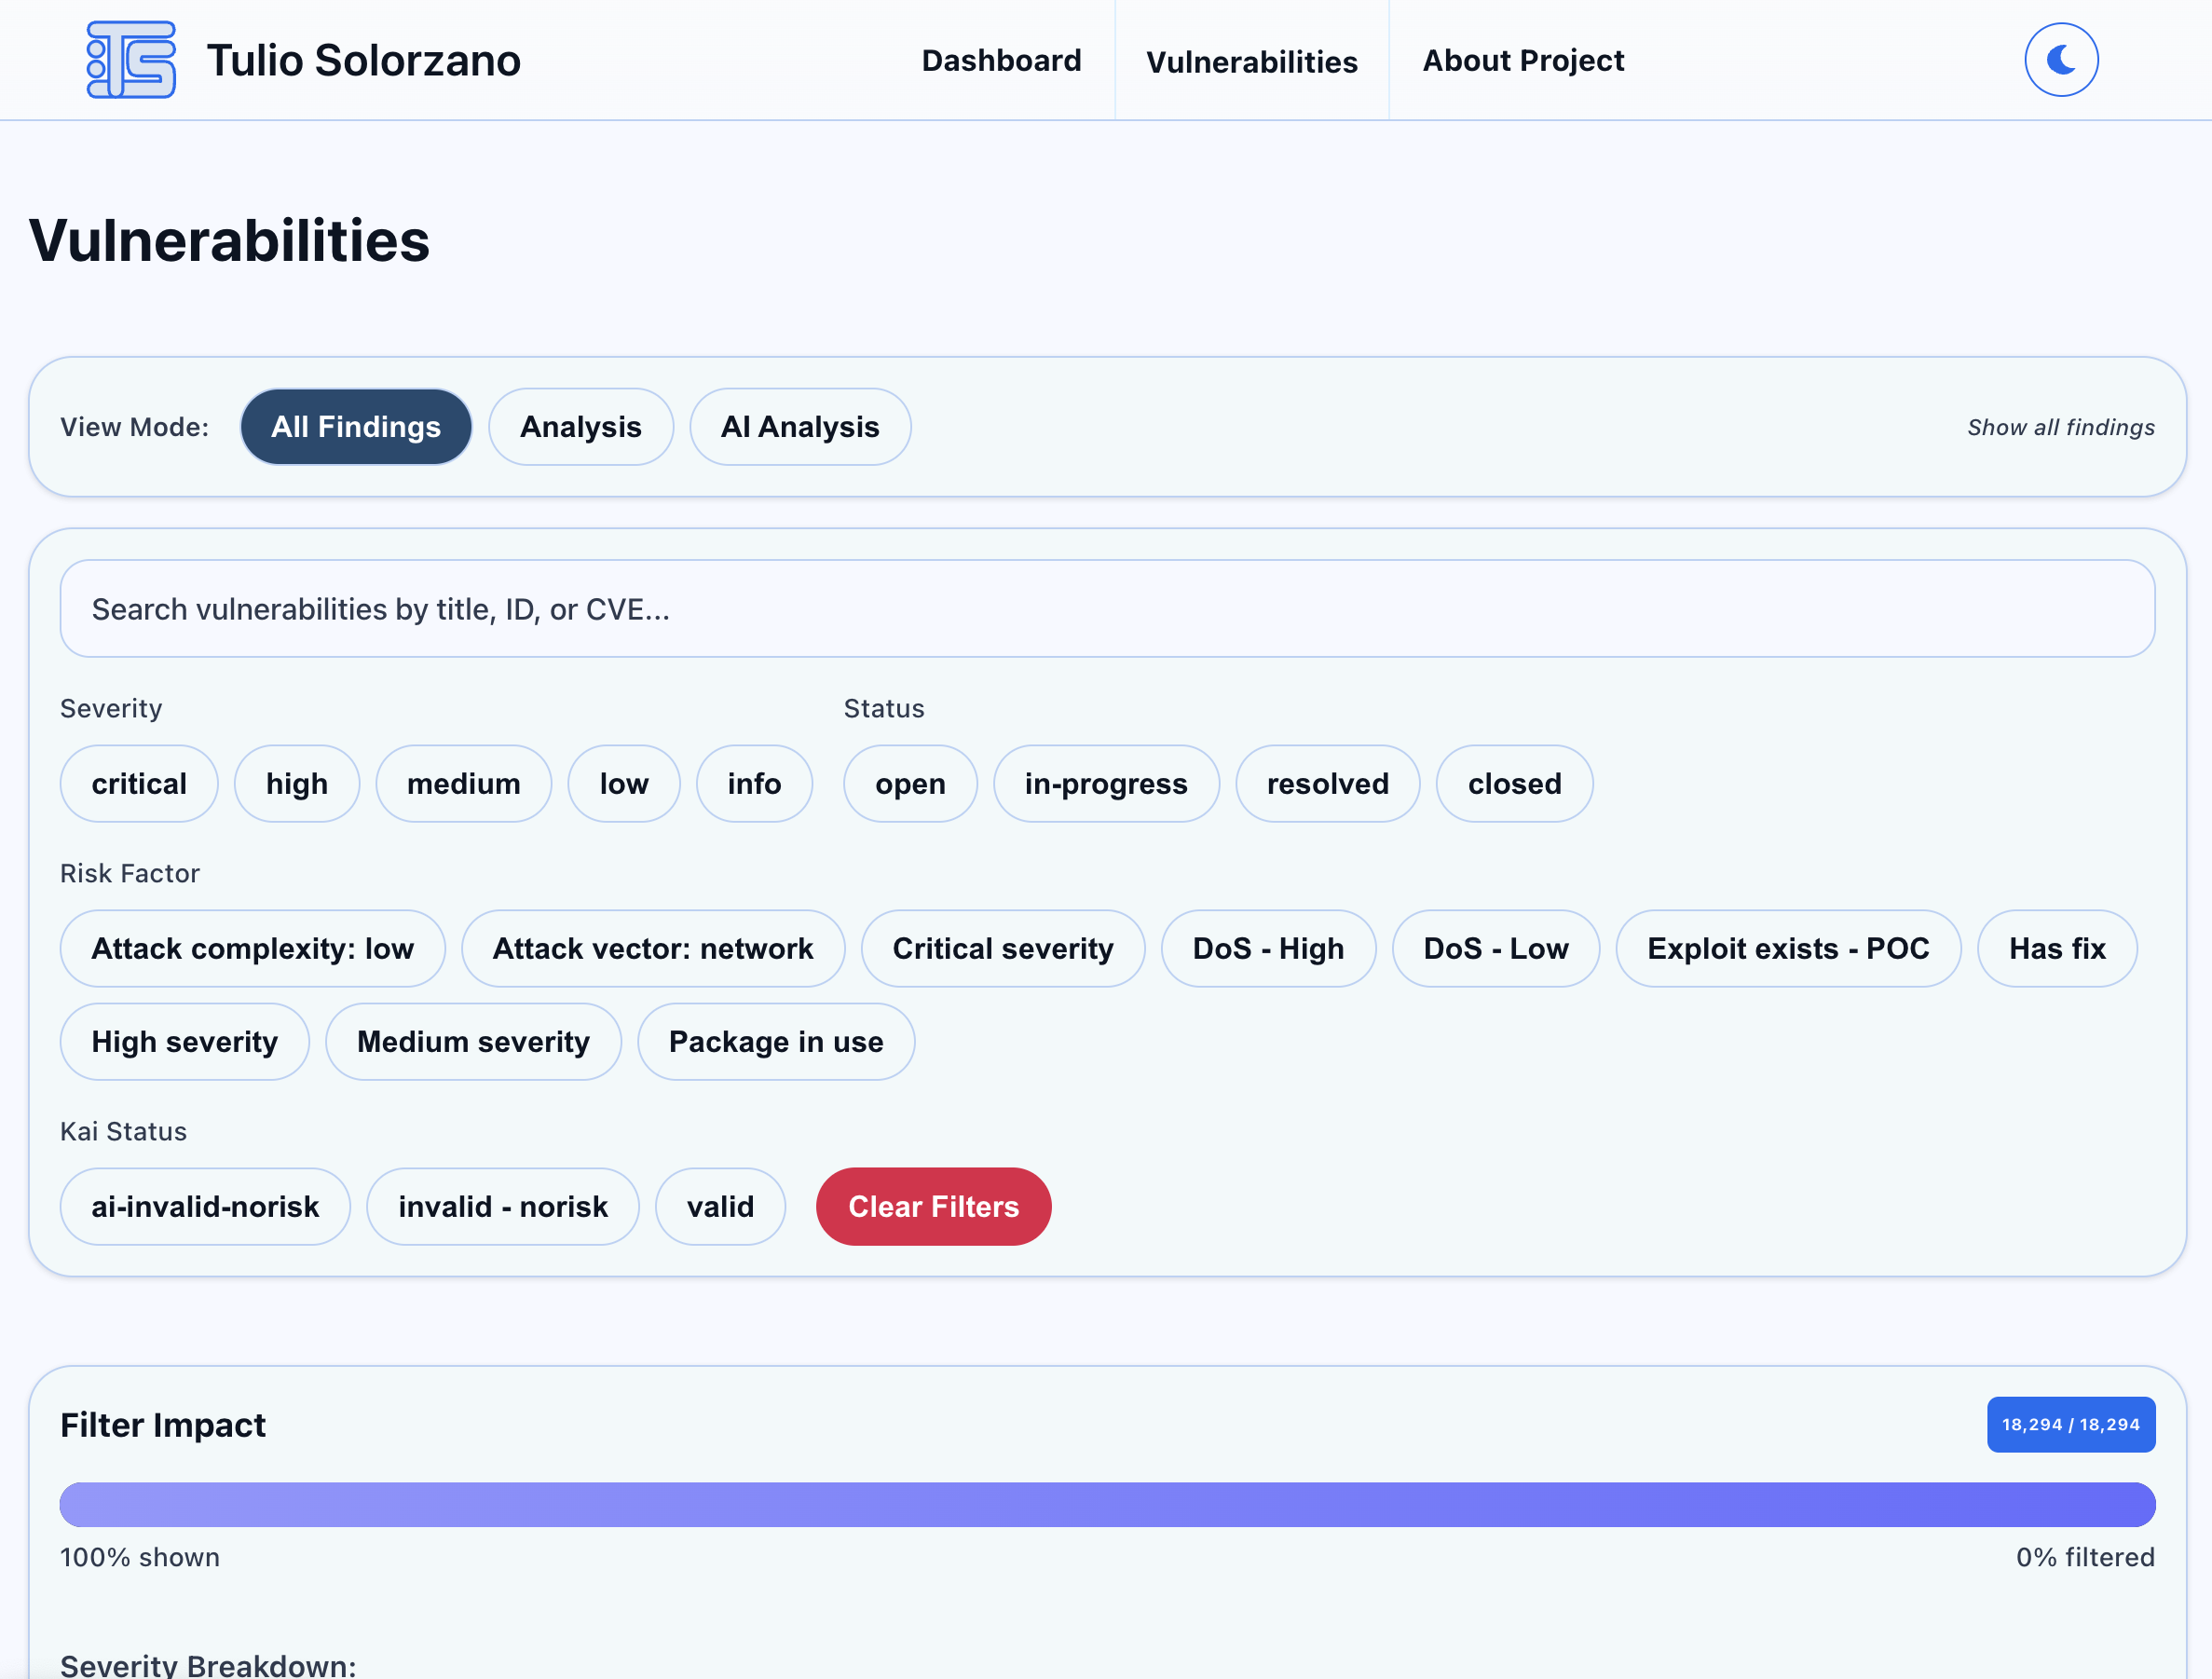Enable the closed status filter
The image size is (2212, 1679).
[x=1513, y=784]
